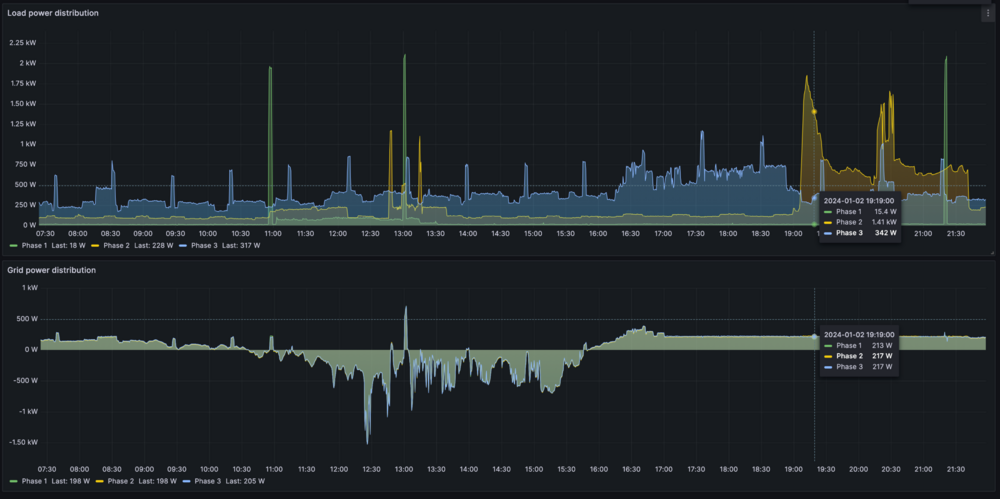
Task: Click blue Phase 3 color swatch in Load legend
Action: (183, 245)
